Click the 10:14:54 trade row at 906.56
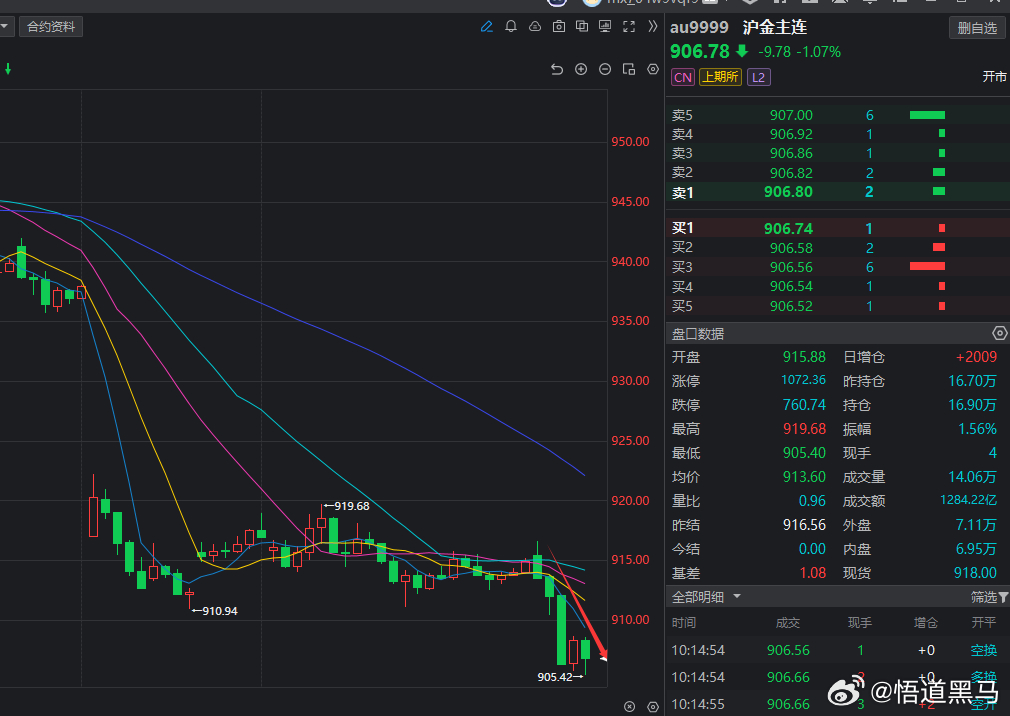The image size is (1010, 716). point(837,650)
